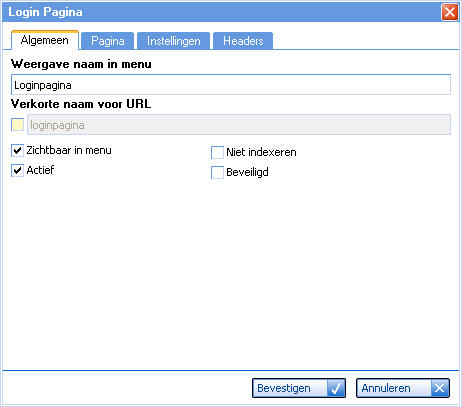Uncheck the Actief checkbox
The image size is (462, 407).
pyautogui.click(x=17, y=170)
